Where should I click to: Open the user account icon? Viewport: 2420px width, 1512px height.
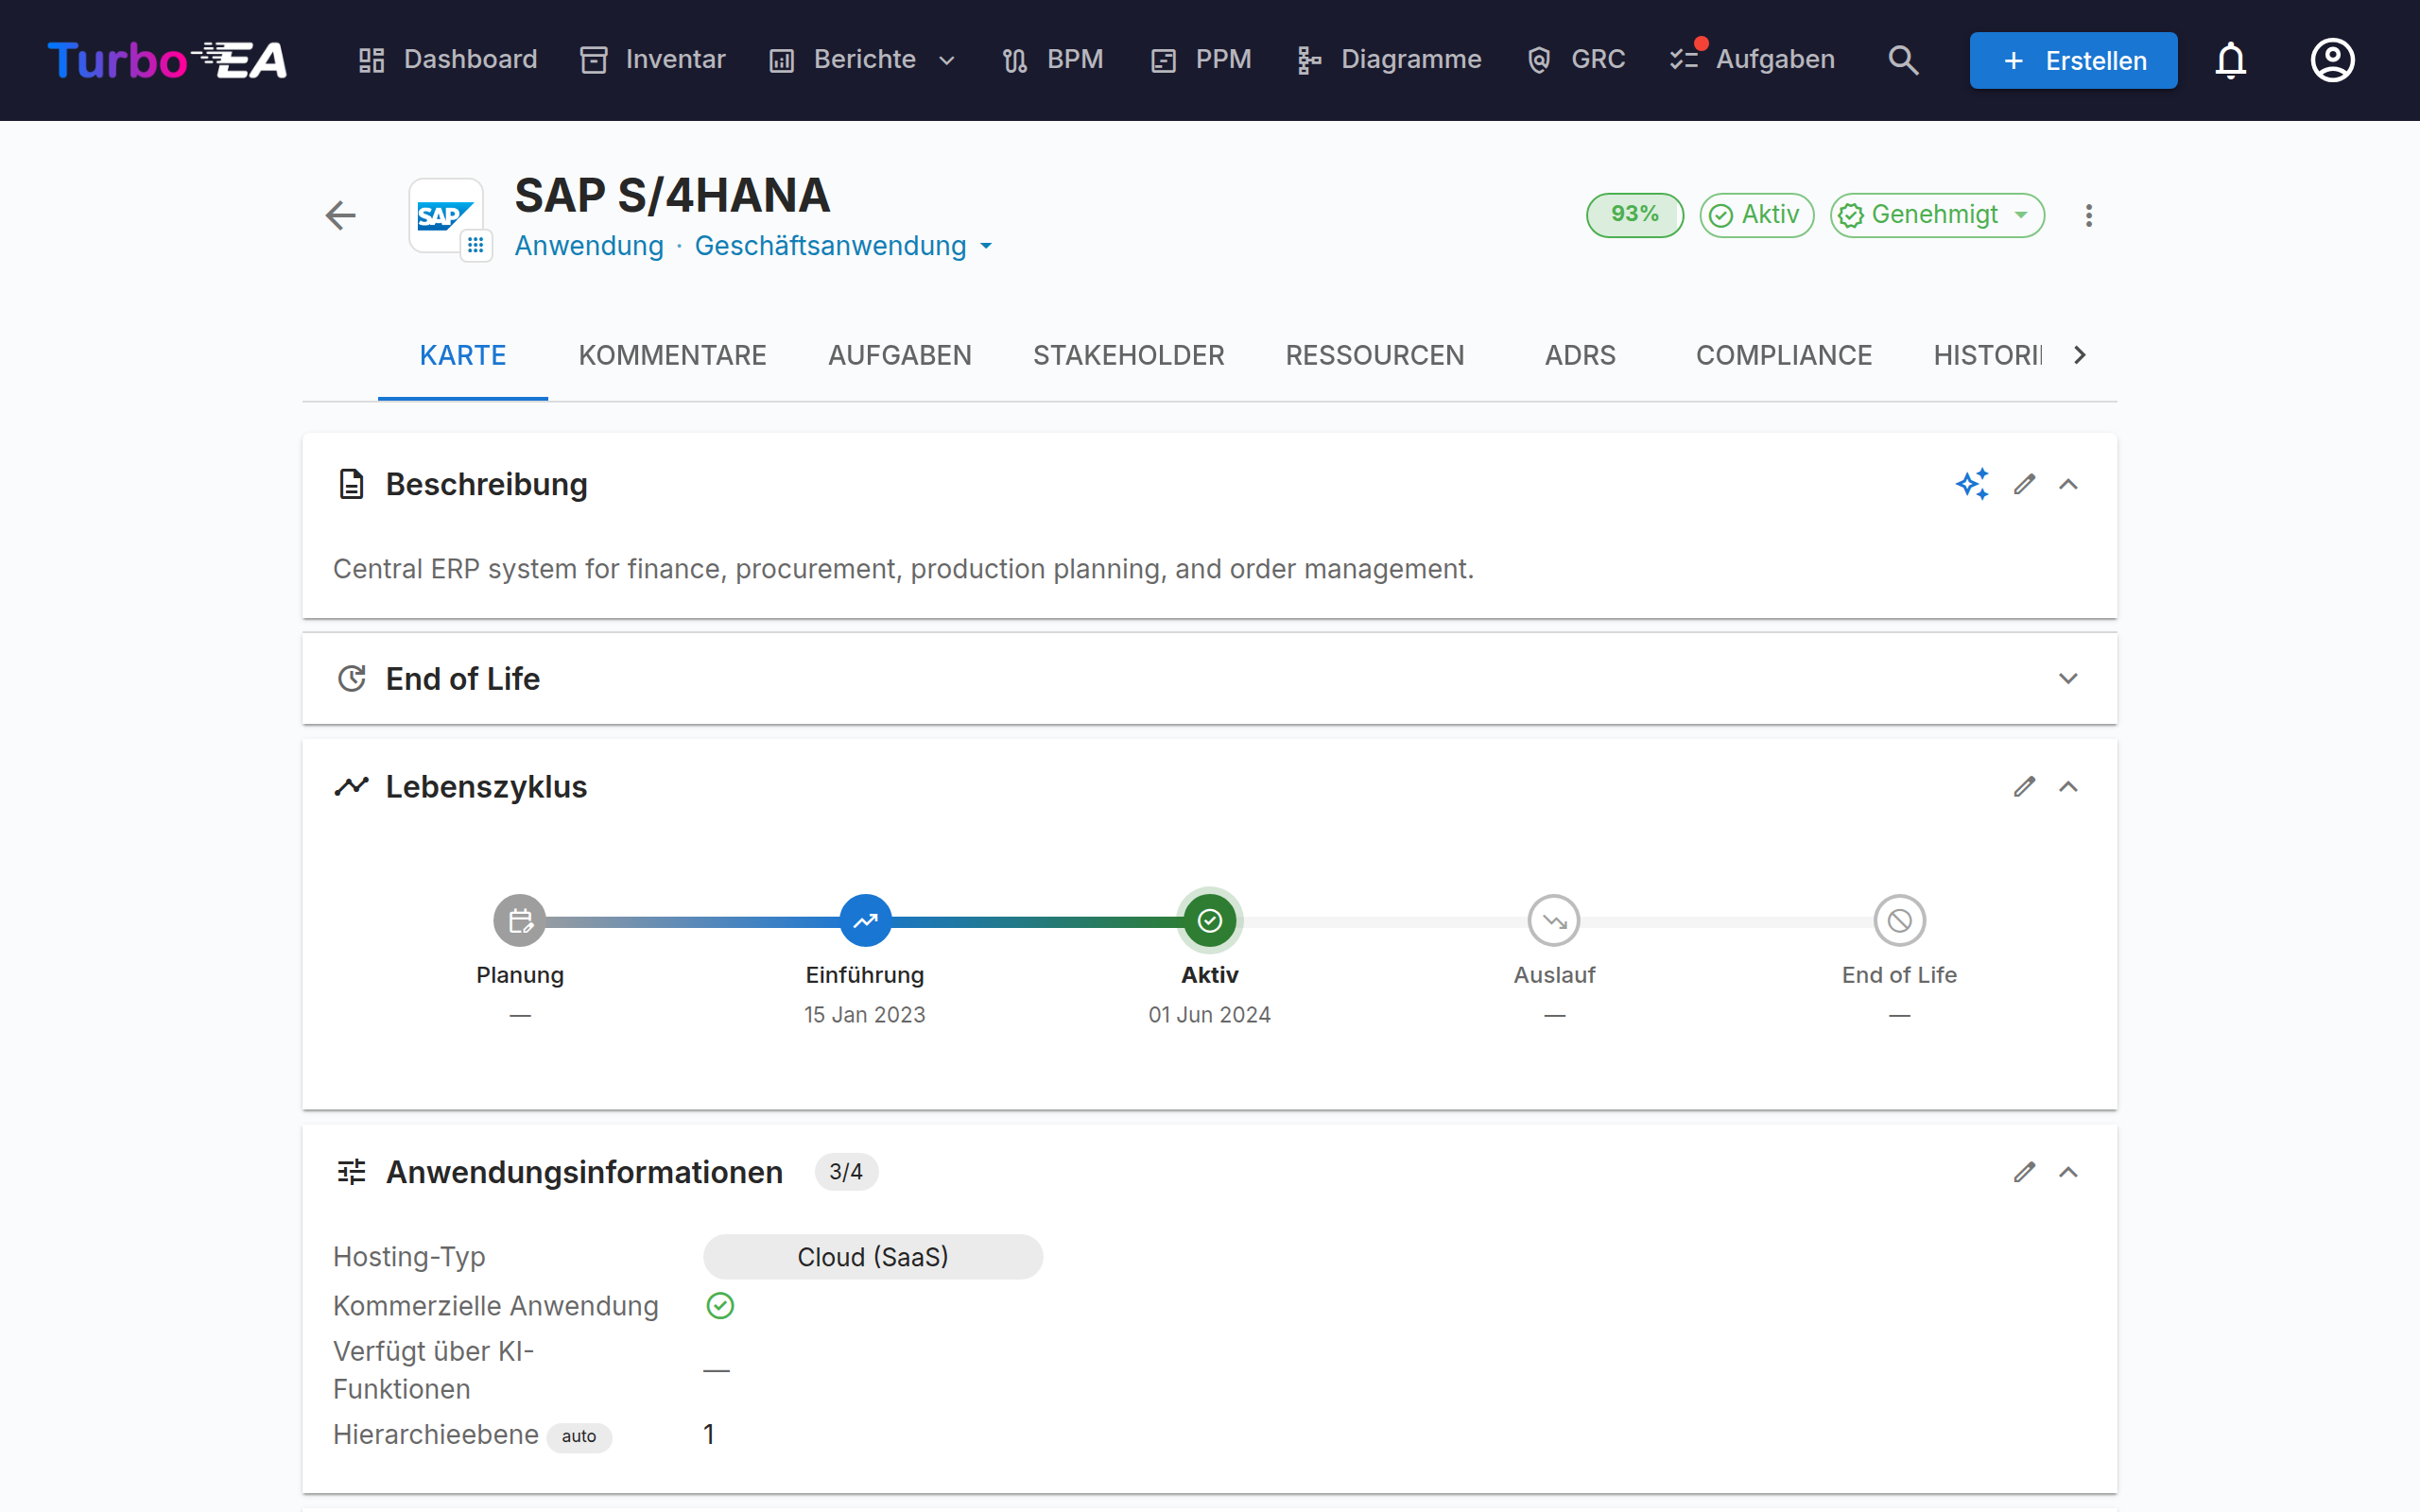pyautogui.click(x=2332, y=60)
